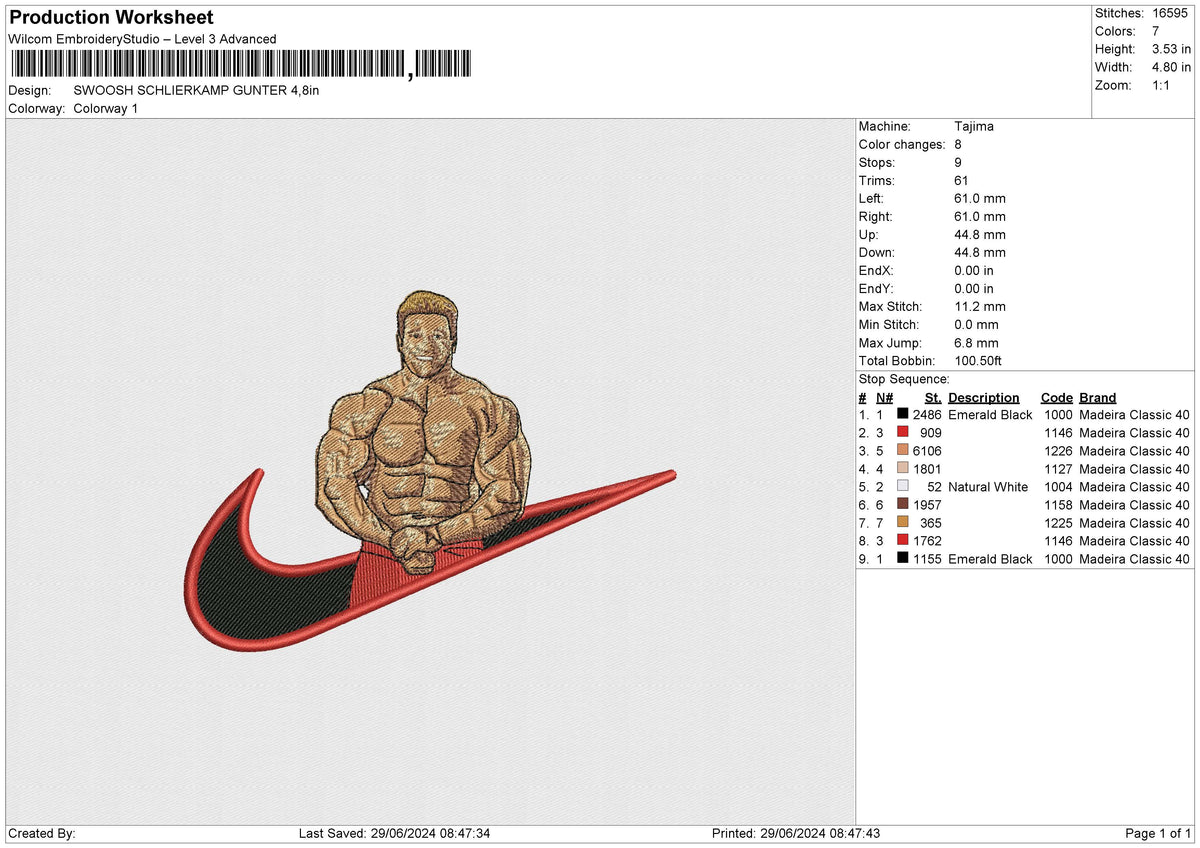Click the Page 1 of 1 indicator
Viewport: 1200px width, 848px height.
click(1158, 834)
